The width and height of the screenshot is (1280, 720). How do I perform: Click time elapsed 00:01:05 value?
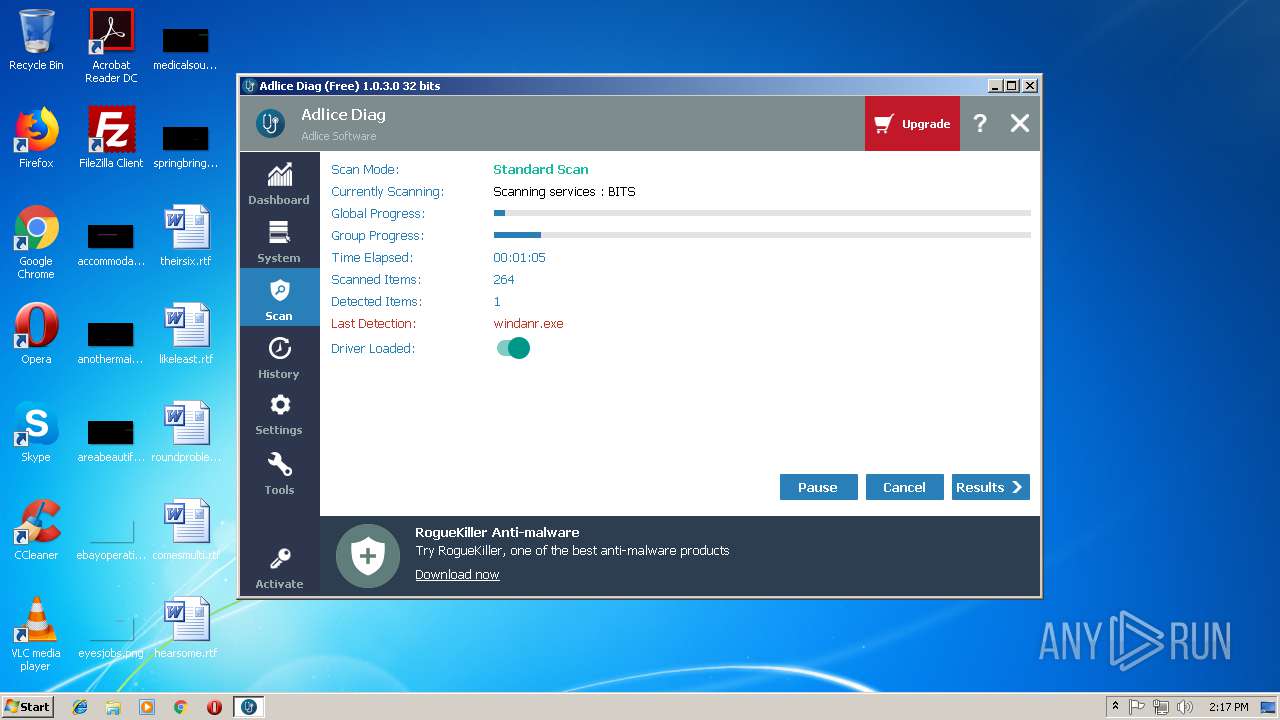coord(519,258)
